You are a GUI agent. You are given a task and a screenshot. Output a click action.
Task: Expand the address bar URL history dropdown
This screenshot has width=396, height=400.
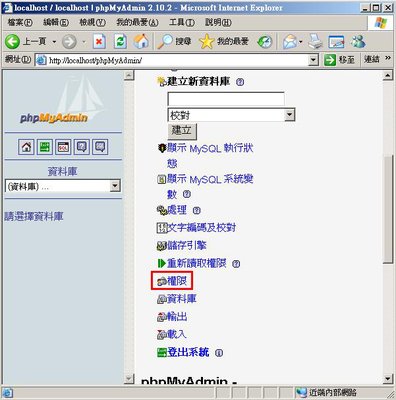click(313, 60)
